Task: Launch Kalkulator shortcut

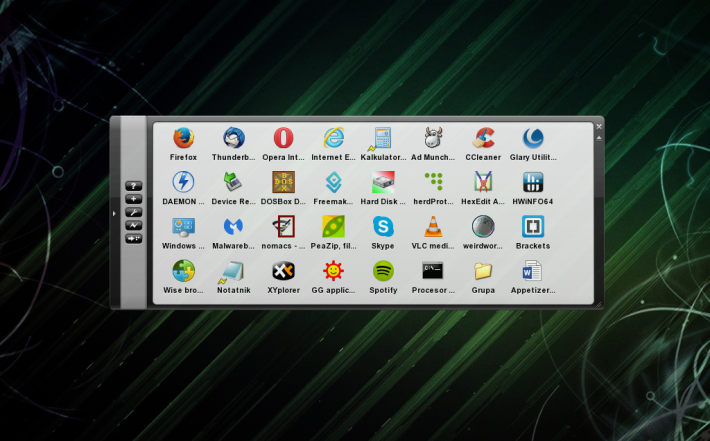Action: coord(383,138)
